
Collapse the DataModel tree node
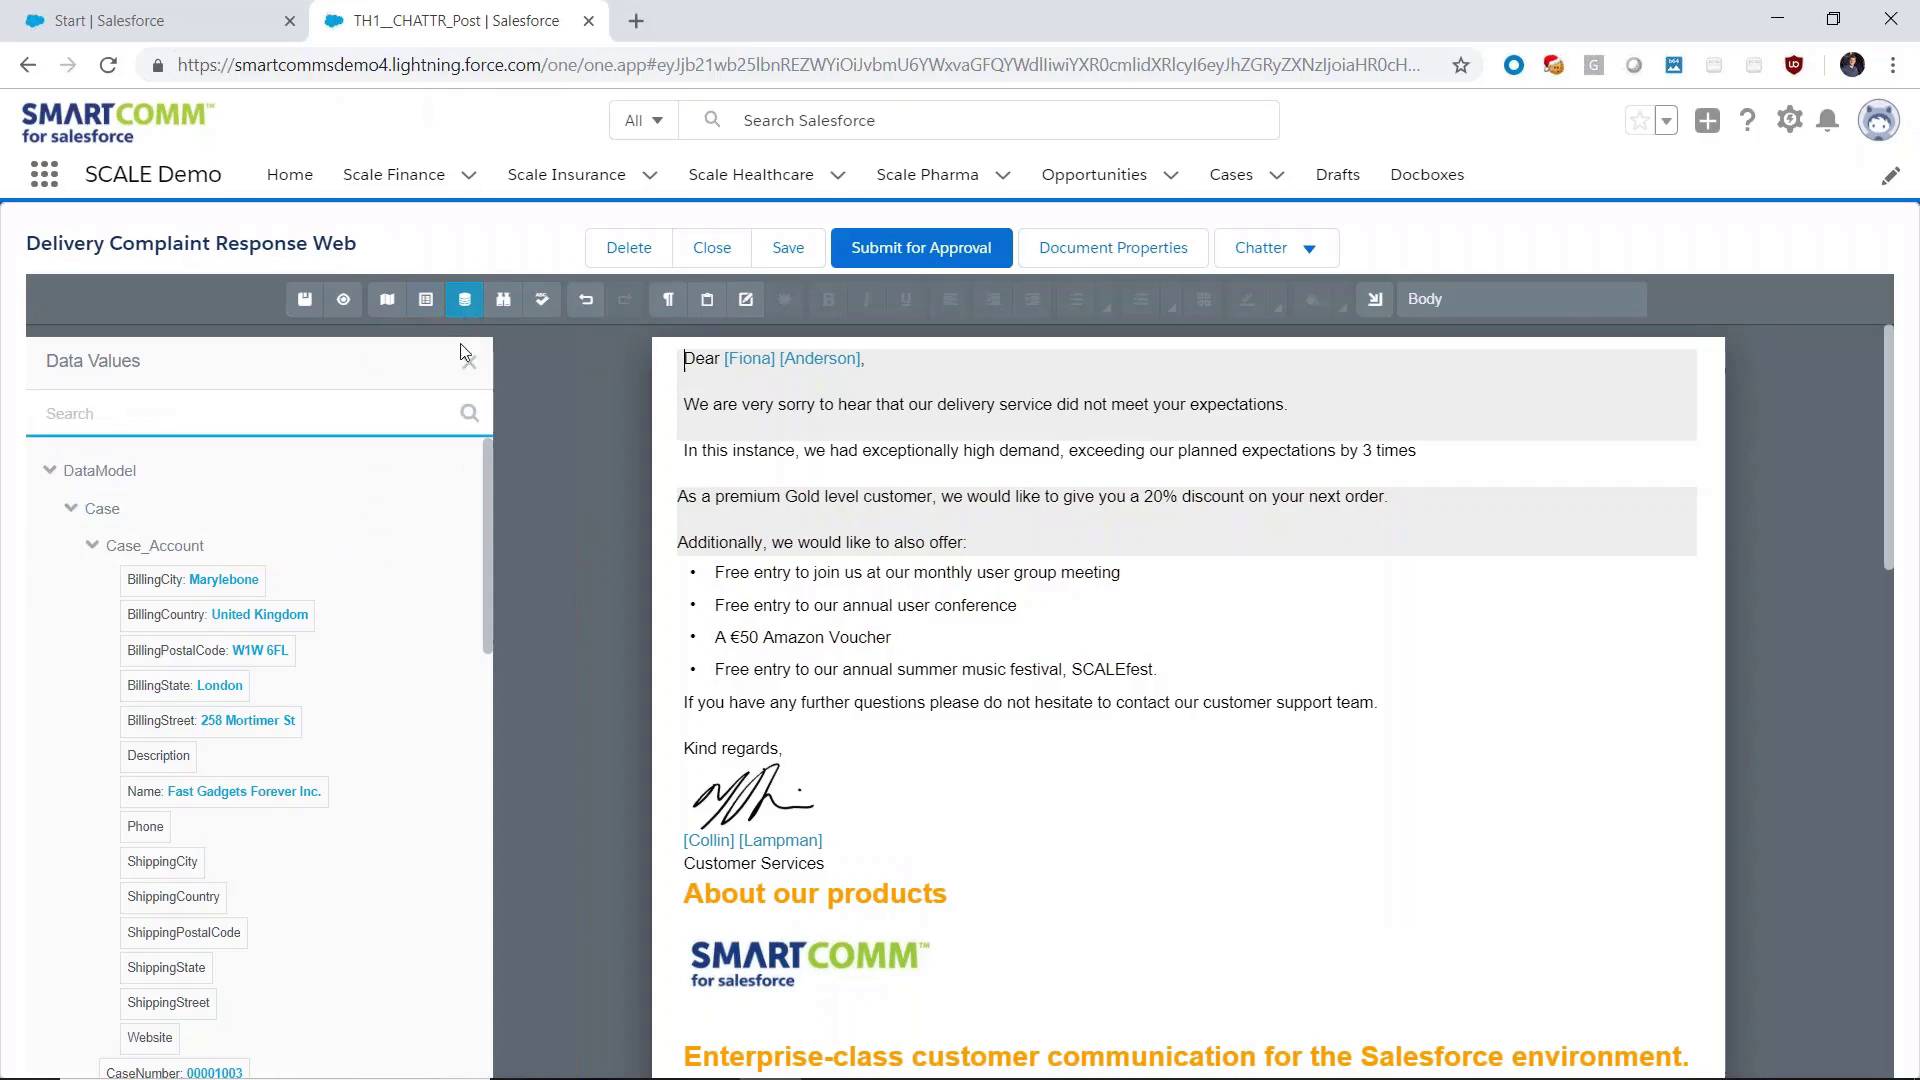click(48, 470)
